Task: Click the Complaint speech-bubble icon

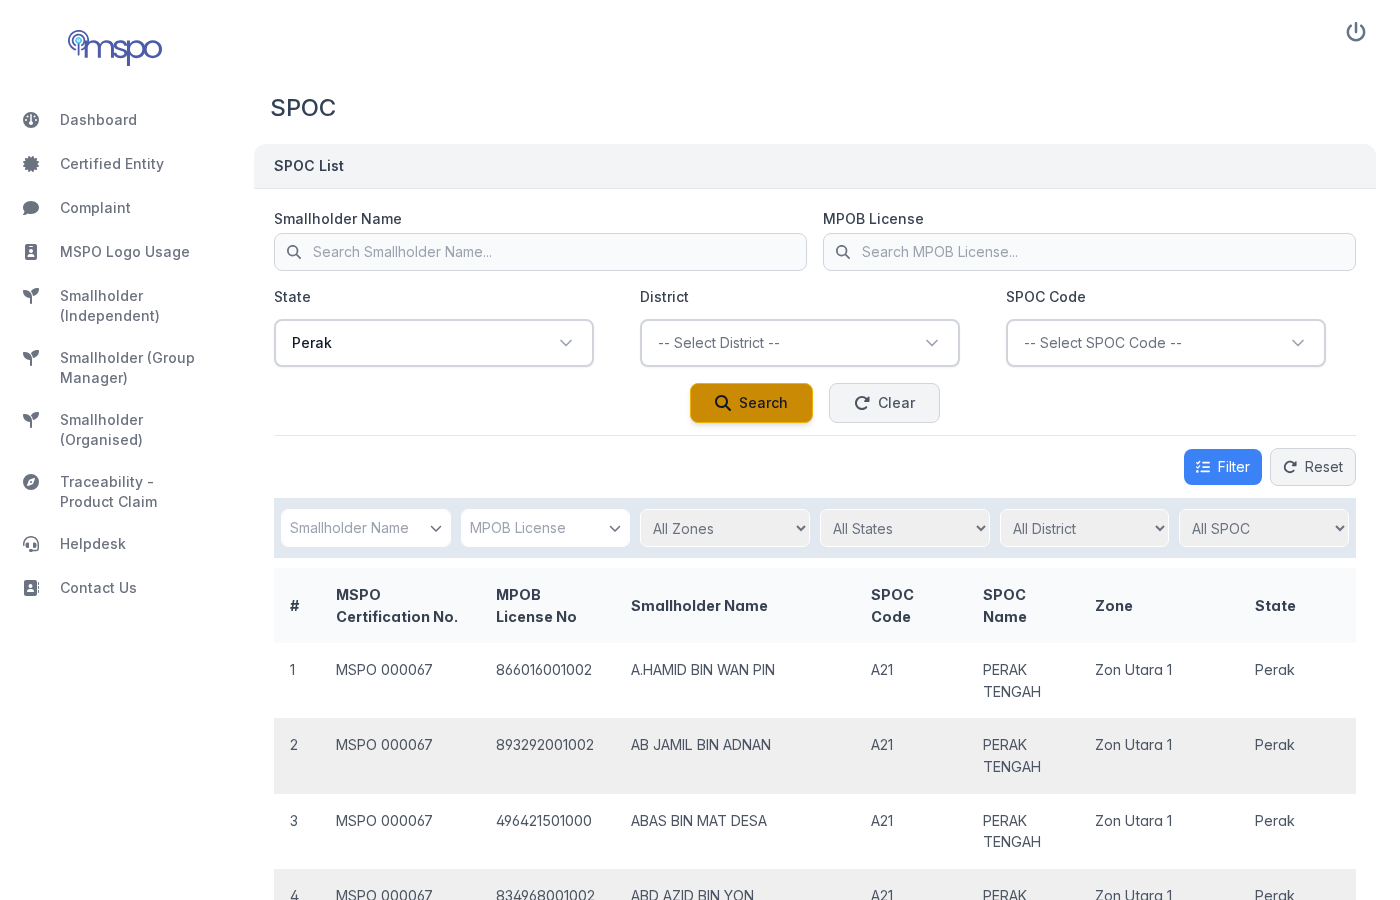Action: [30, 208]
